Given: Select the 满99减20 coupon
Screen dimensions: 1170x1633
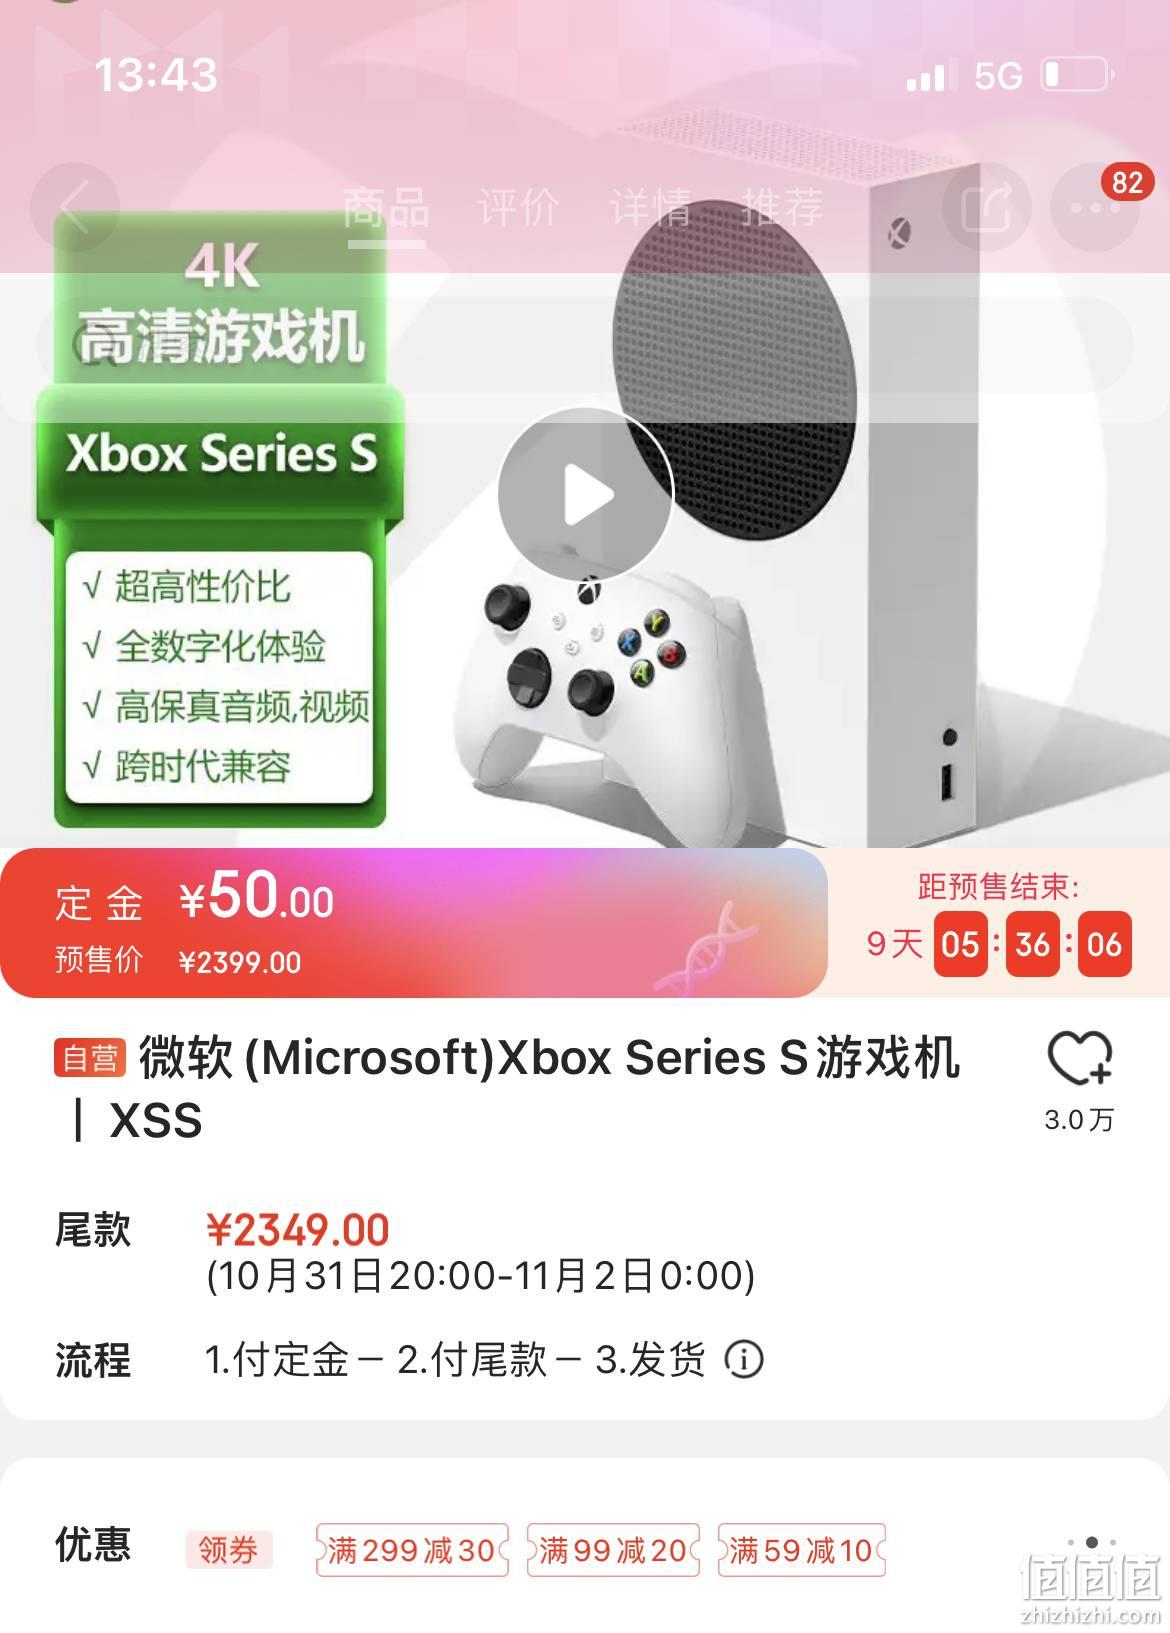Looking at the screenshot, I should (x=612, y=1550).
